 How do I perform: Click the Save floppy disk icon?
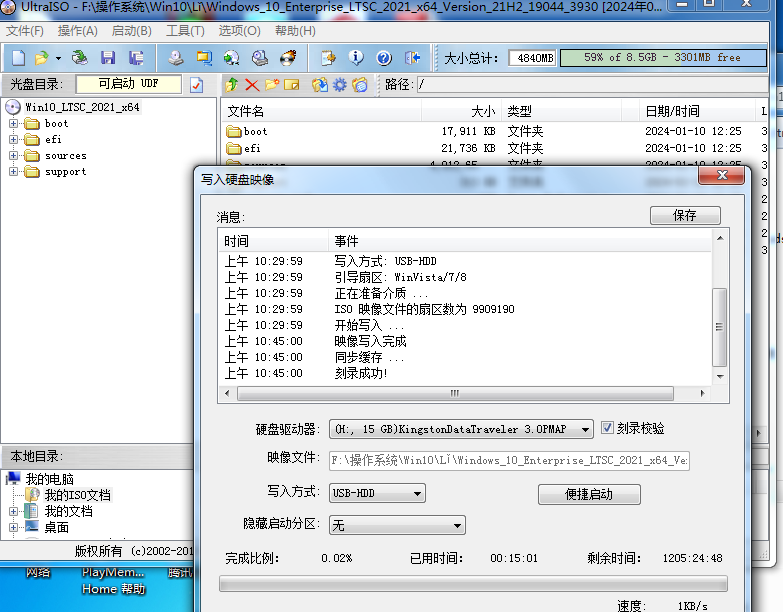[108, 58]
